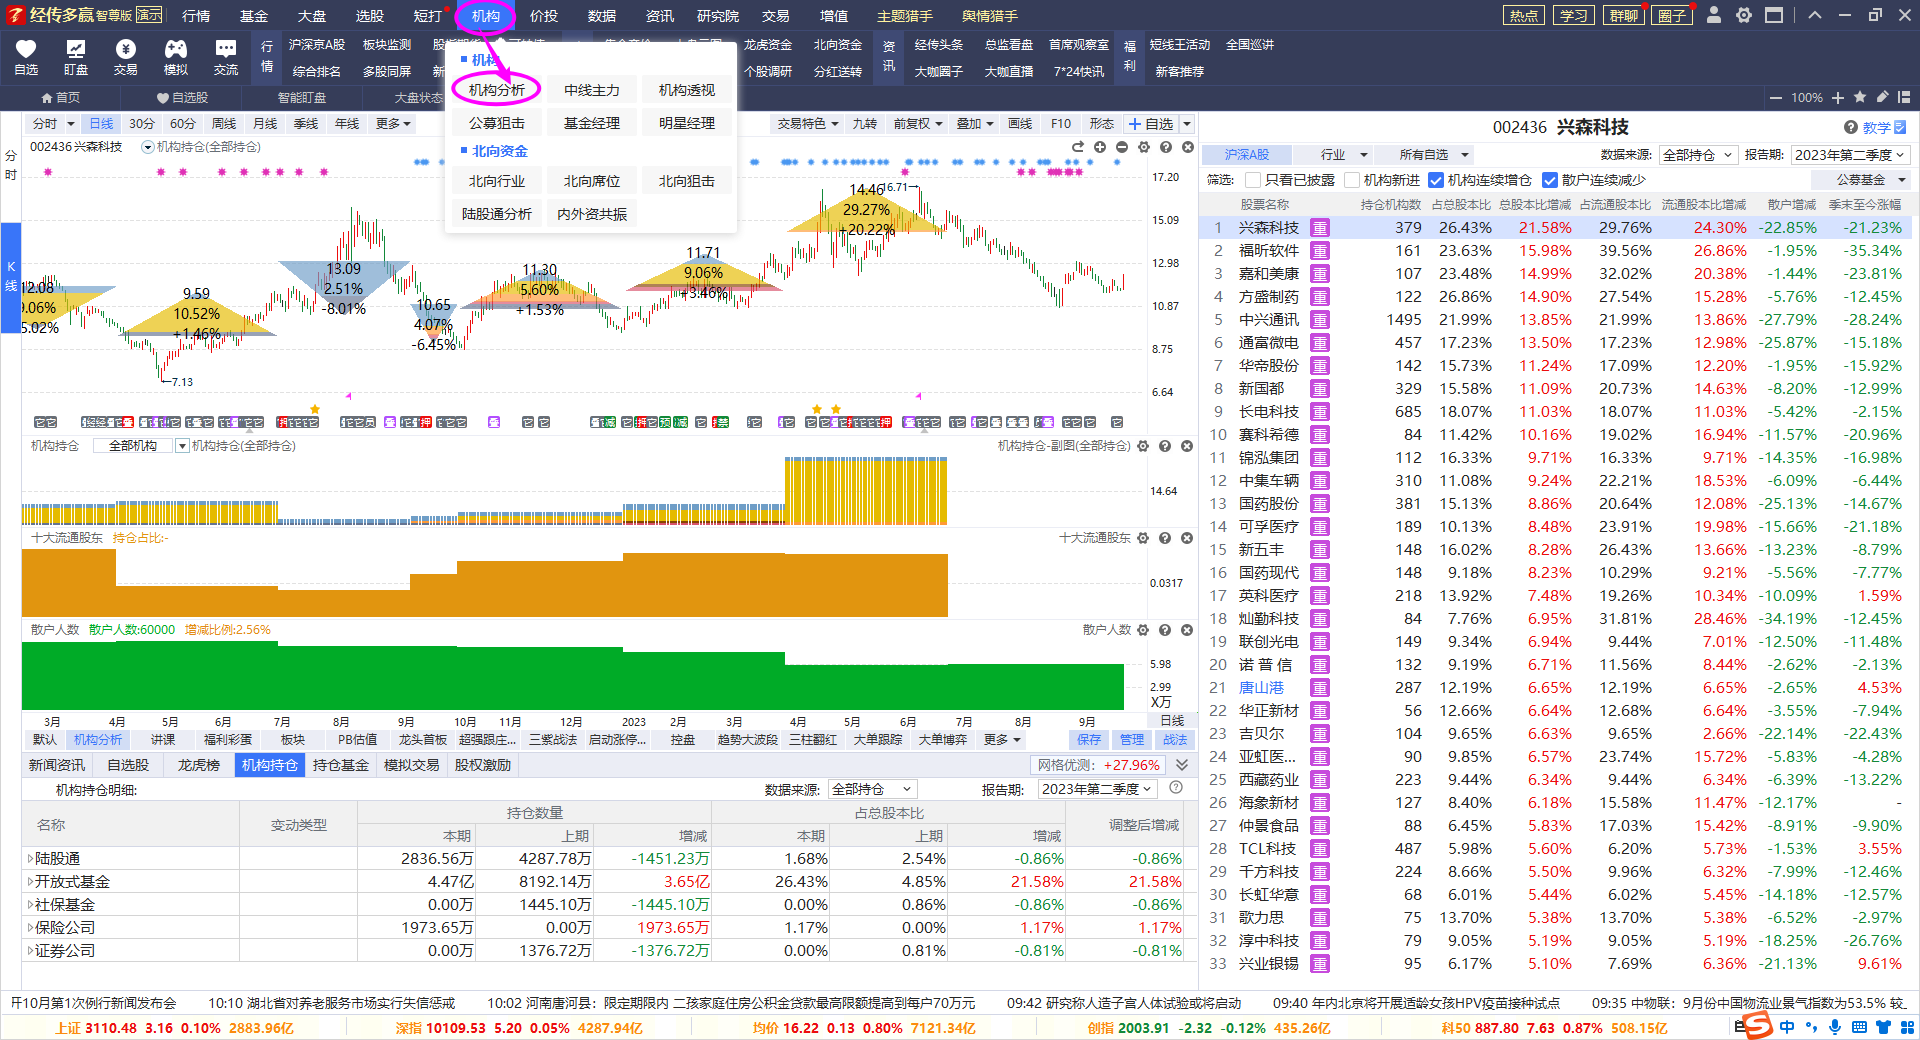Collapse the toolbar with the up arrow
Viewport: 1920px width, 1040px height.
click(x=1815, y=15)
